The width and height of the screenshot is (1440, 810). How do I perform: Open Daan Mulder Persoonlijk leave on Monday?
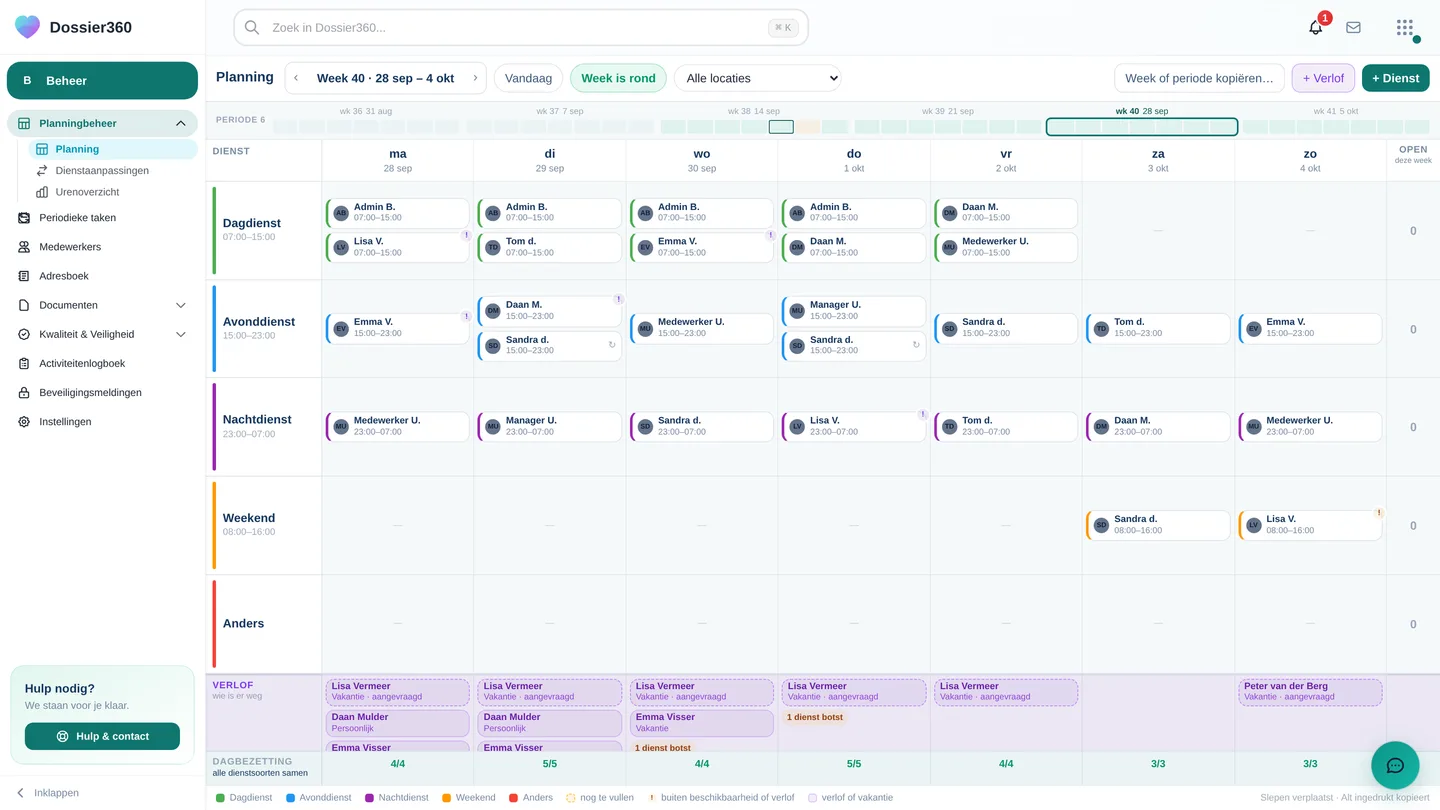click(x=397, y=723)
